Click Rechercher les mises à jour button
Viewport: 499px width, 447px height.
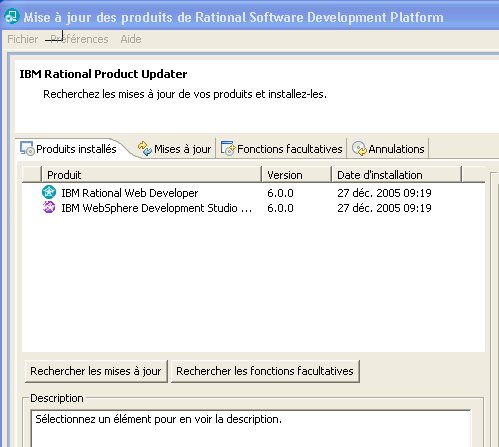click(x=96, y=371)
